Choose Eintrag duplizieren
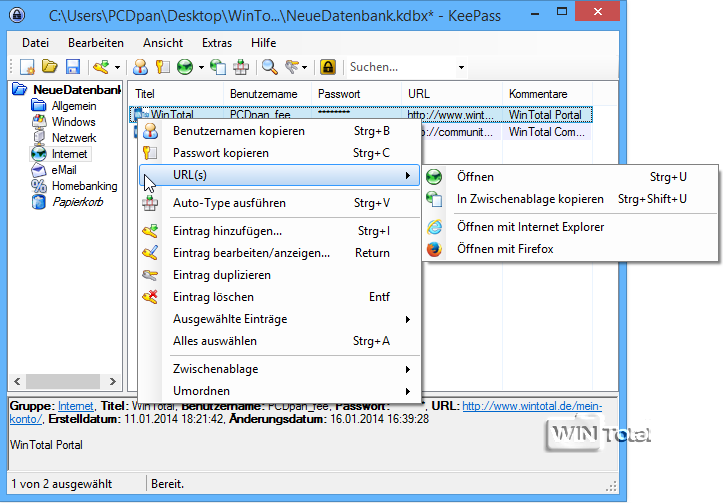 pos(279,275)
